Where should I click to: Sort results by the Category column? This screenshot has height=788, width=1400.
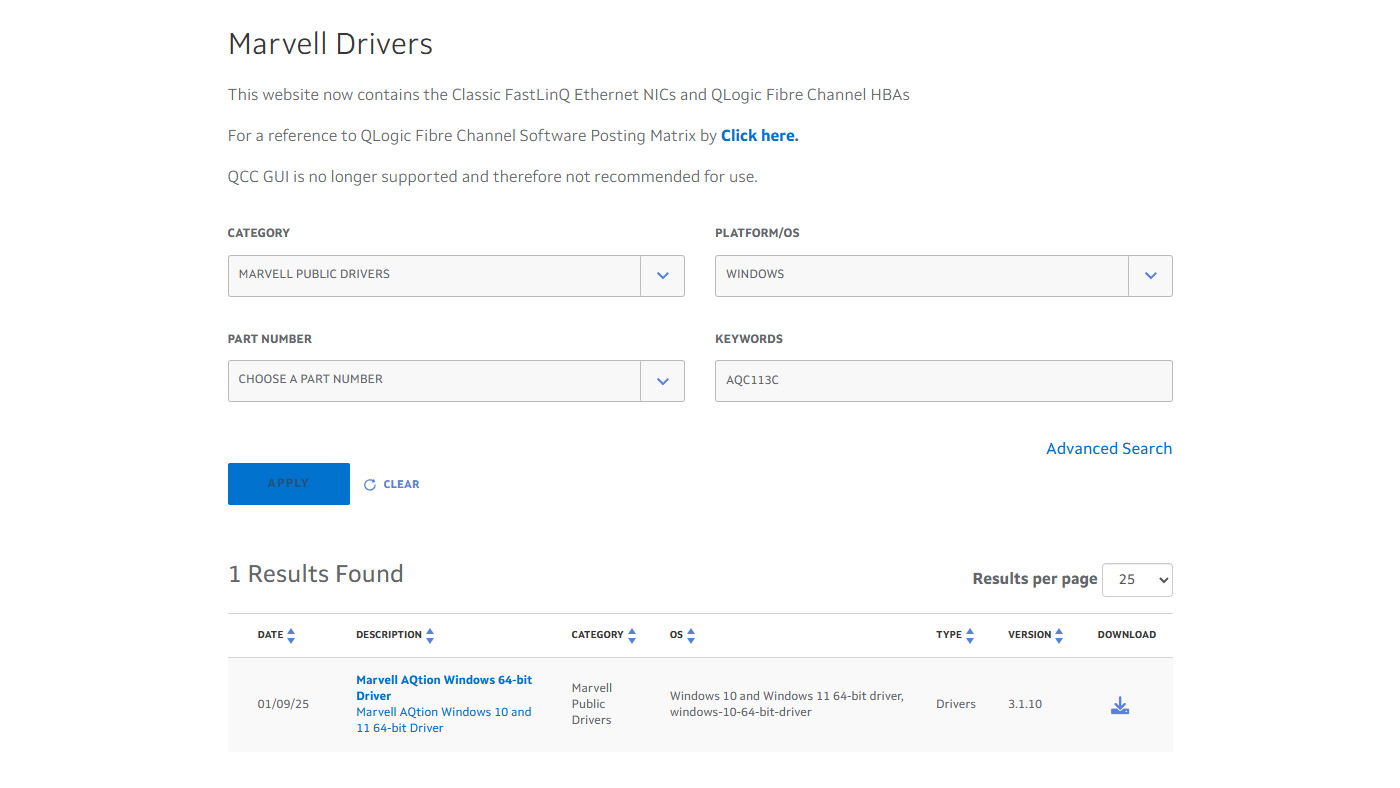pos(631,634)
